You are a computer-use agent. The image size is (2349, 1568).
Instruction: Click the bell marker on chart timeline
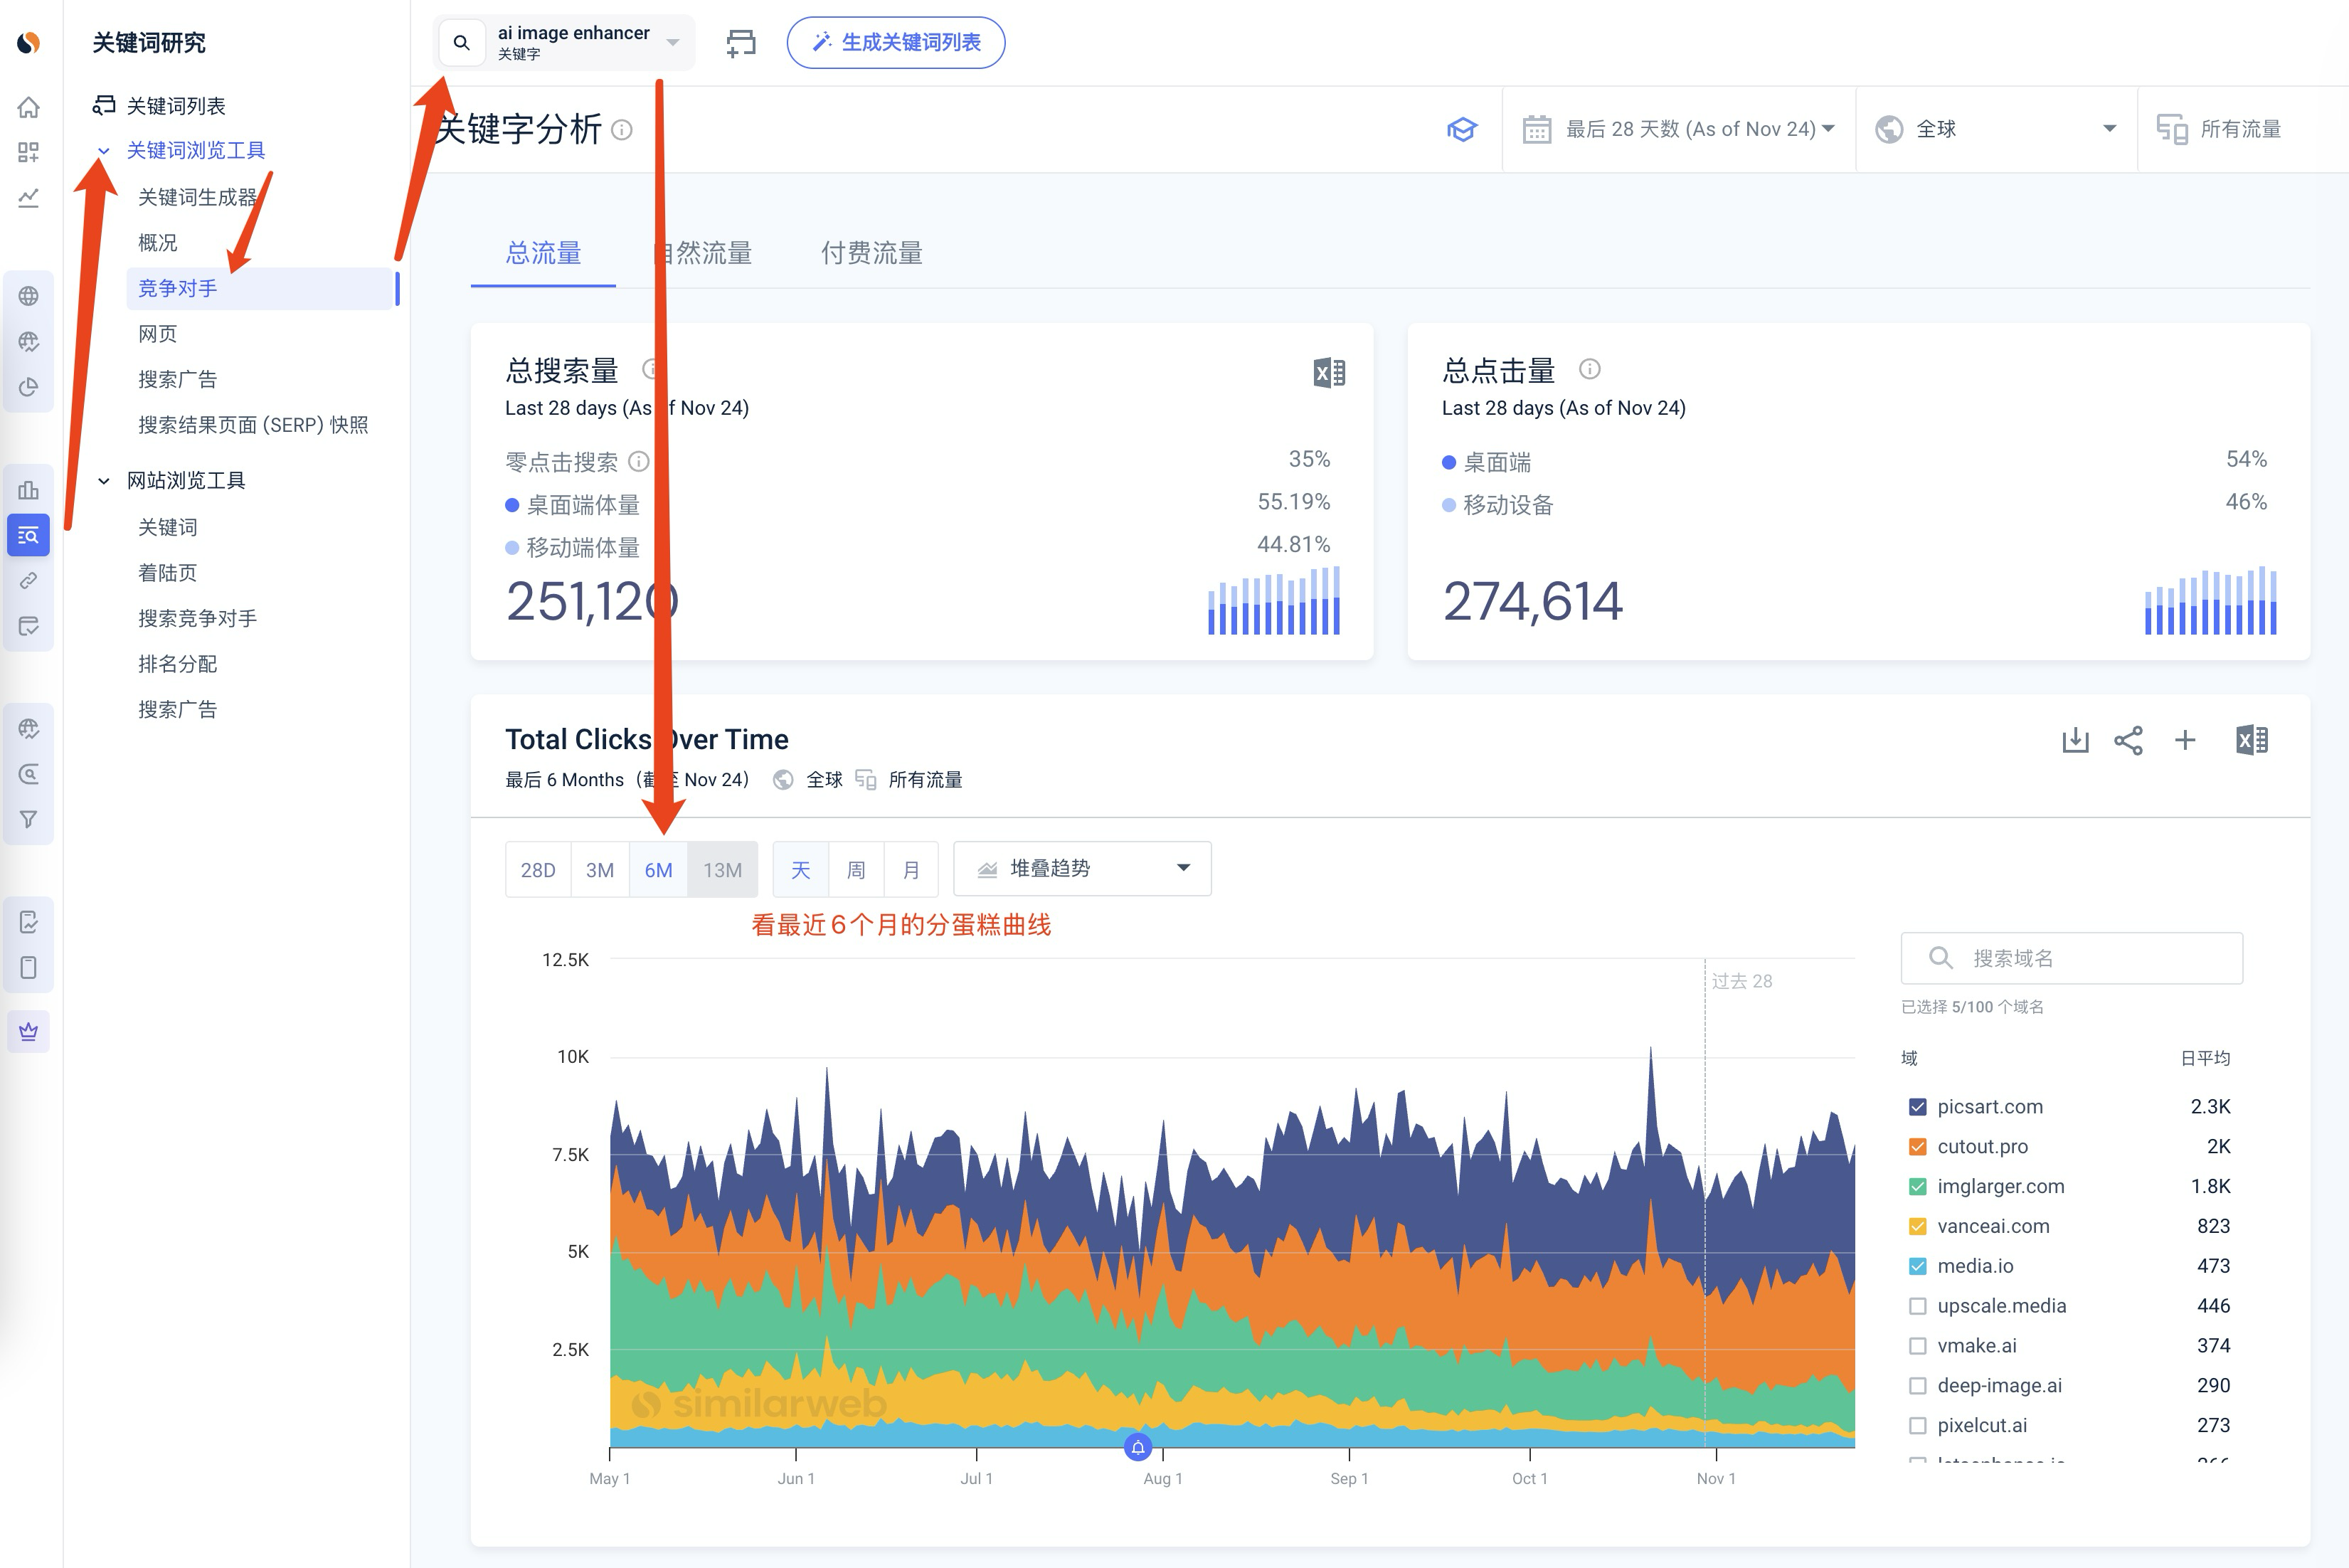pyautogui.click(x=1138, y=1447)
